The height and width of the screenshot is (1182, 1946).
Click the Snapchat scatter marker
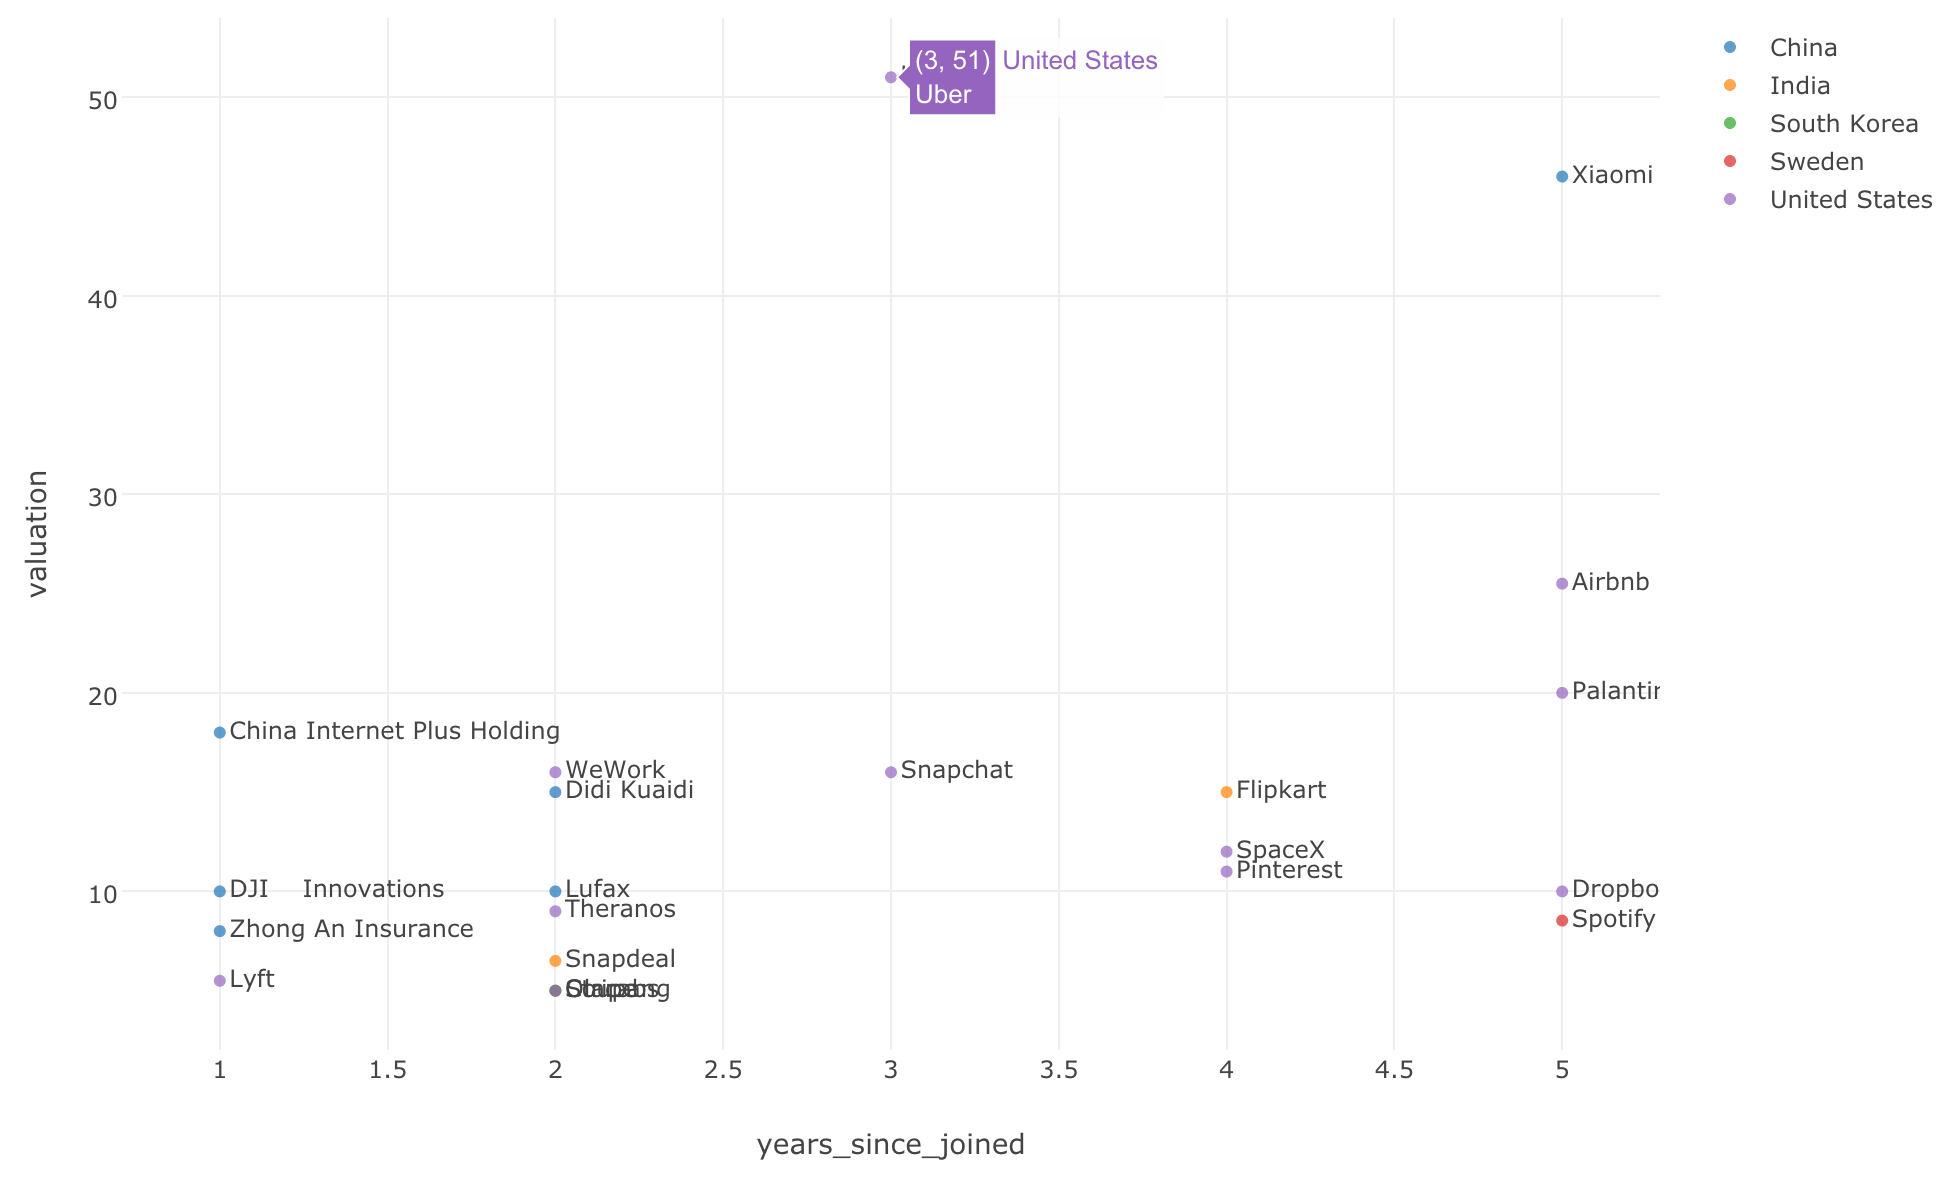(x=891, y=771)
